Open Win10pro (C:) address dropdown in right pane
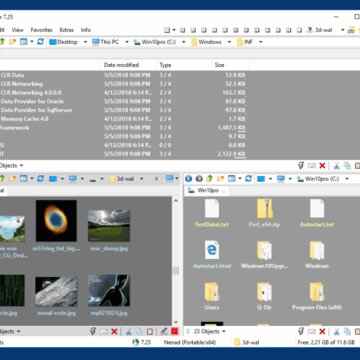 click(x=347, y=179)
